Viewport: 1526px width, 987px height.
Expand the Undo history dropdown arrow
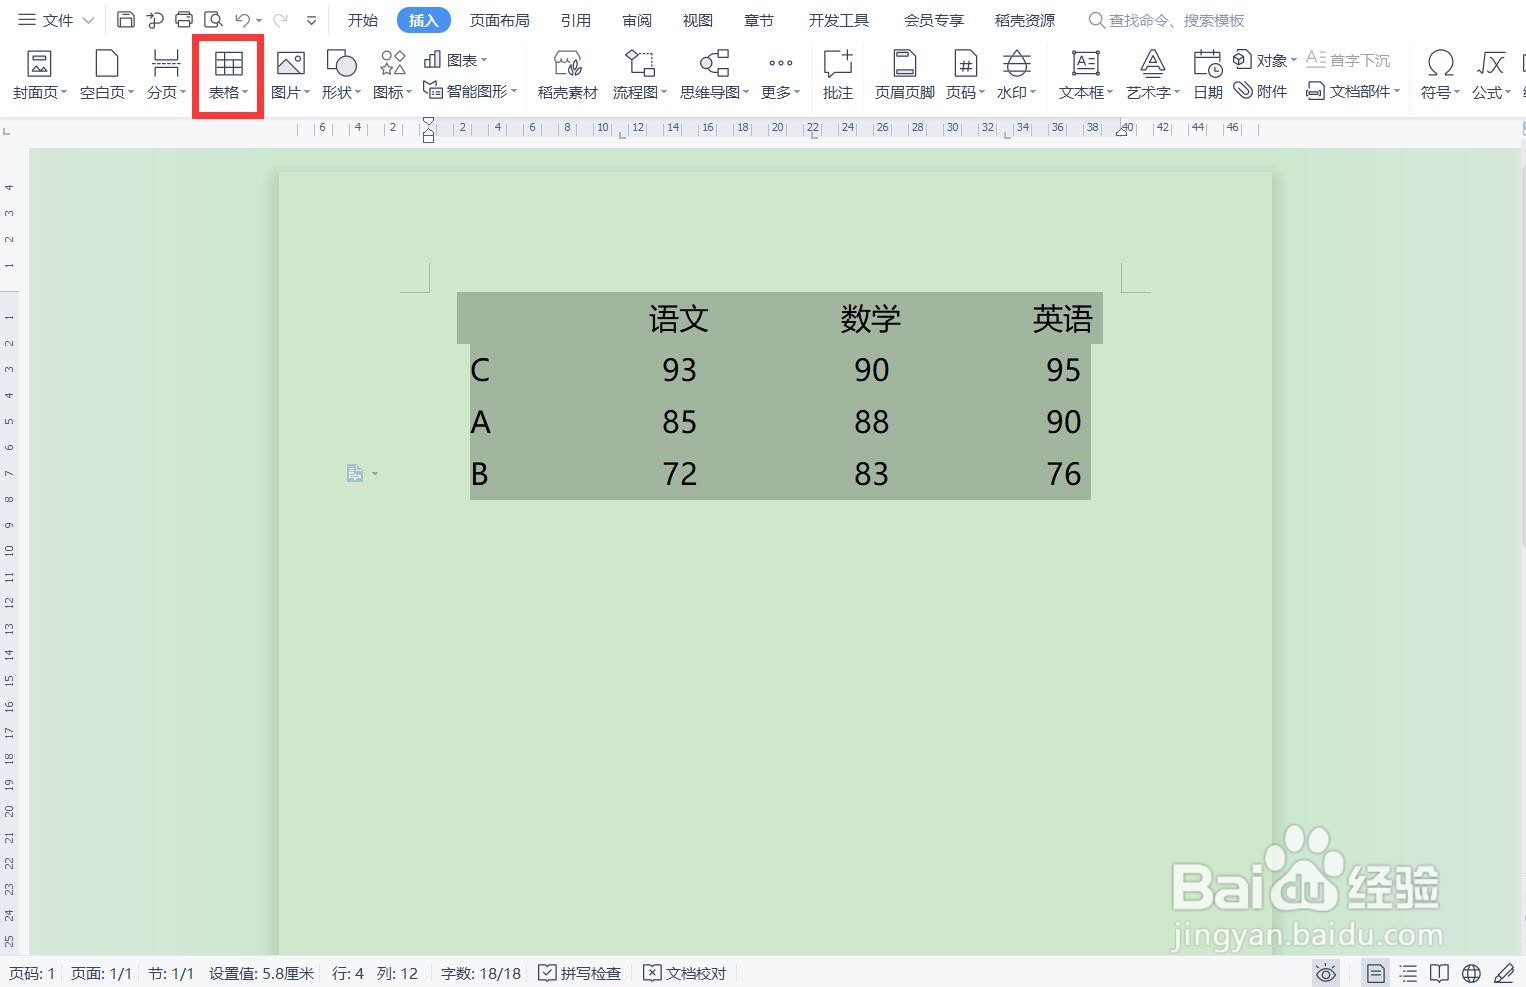(x=259, y=20)
